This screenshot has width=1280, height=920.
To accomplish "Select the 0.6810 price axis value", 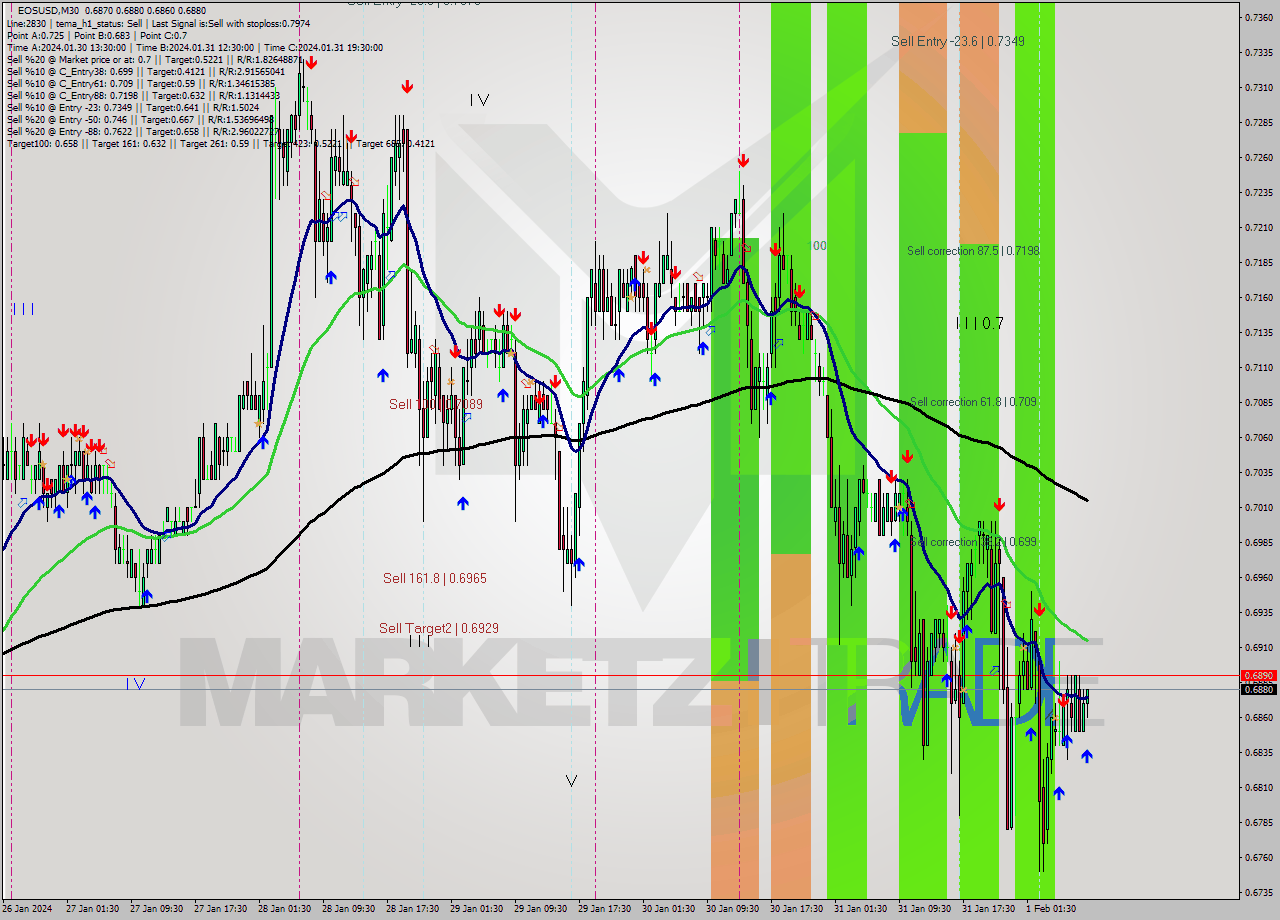I will (x=1258, y=788).
